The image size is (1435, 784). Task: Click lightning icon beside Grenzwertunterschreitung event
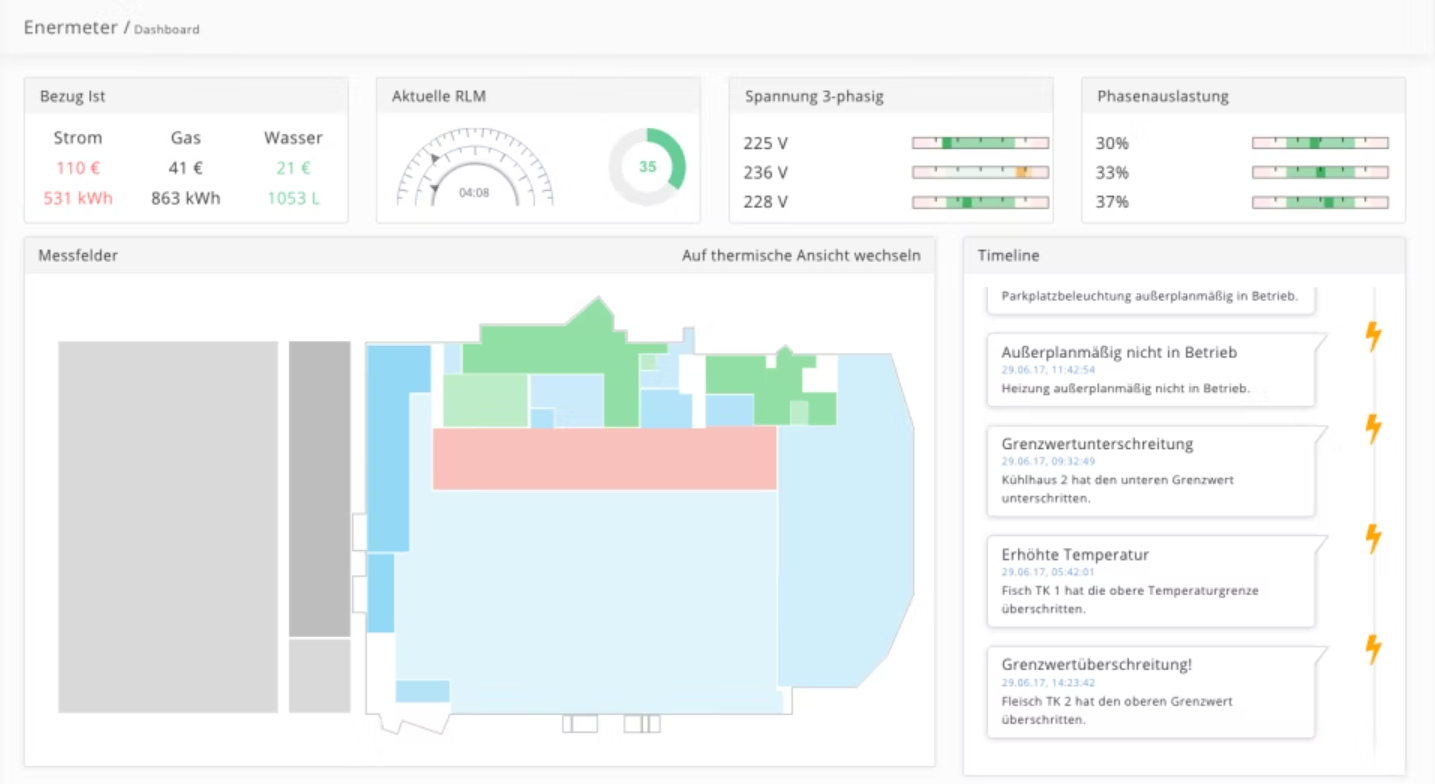pos(1373,429)
